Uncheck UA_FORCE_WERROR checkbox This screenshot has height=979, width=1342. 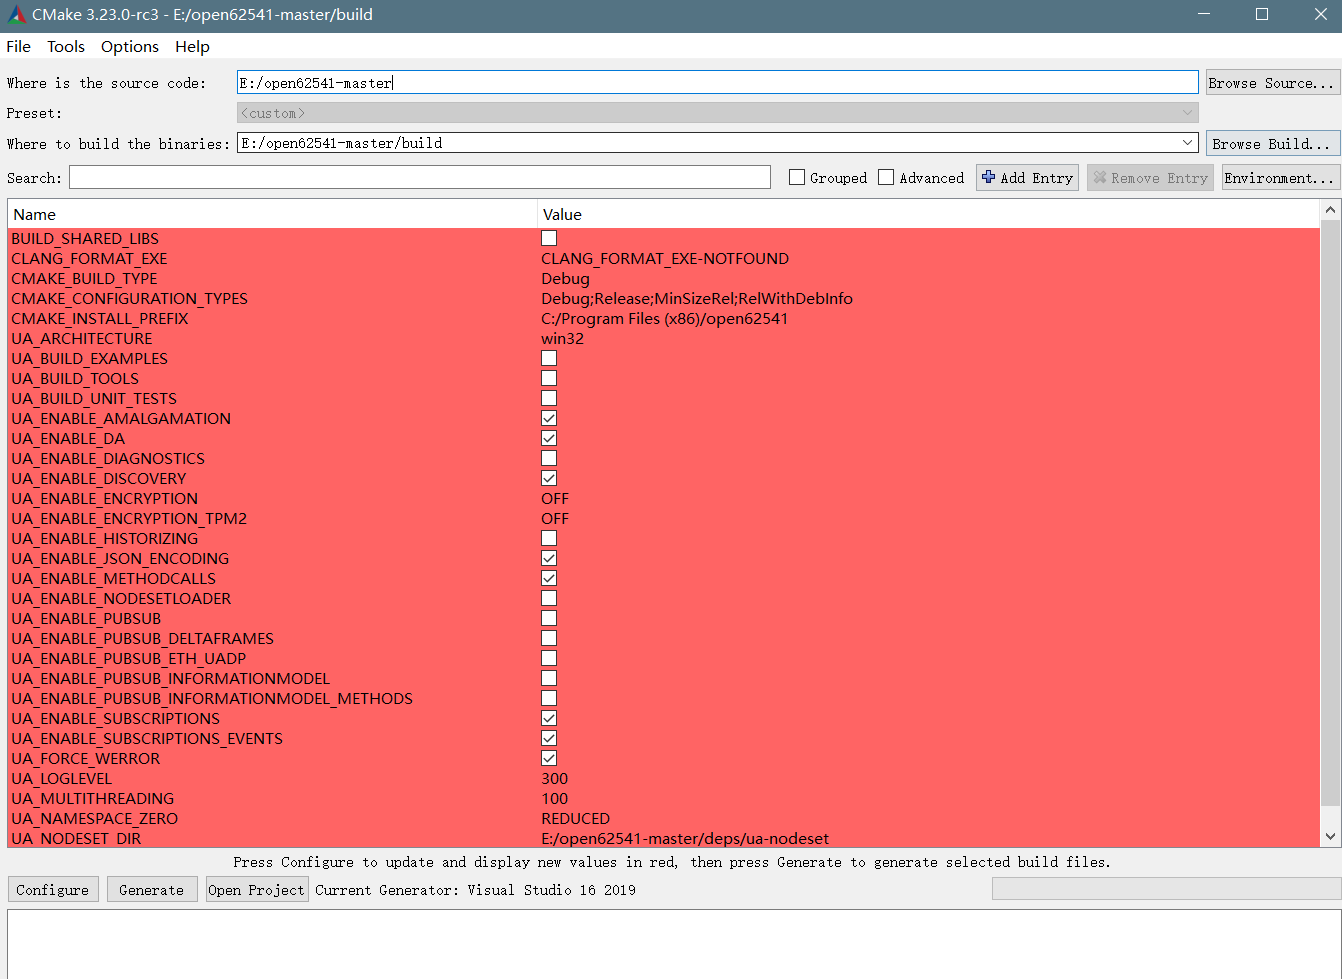pos(549,758)
